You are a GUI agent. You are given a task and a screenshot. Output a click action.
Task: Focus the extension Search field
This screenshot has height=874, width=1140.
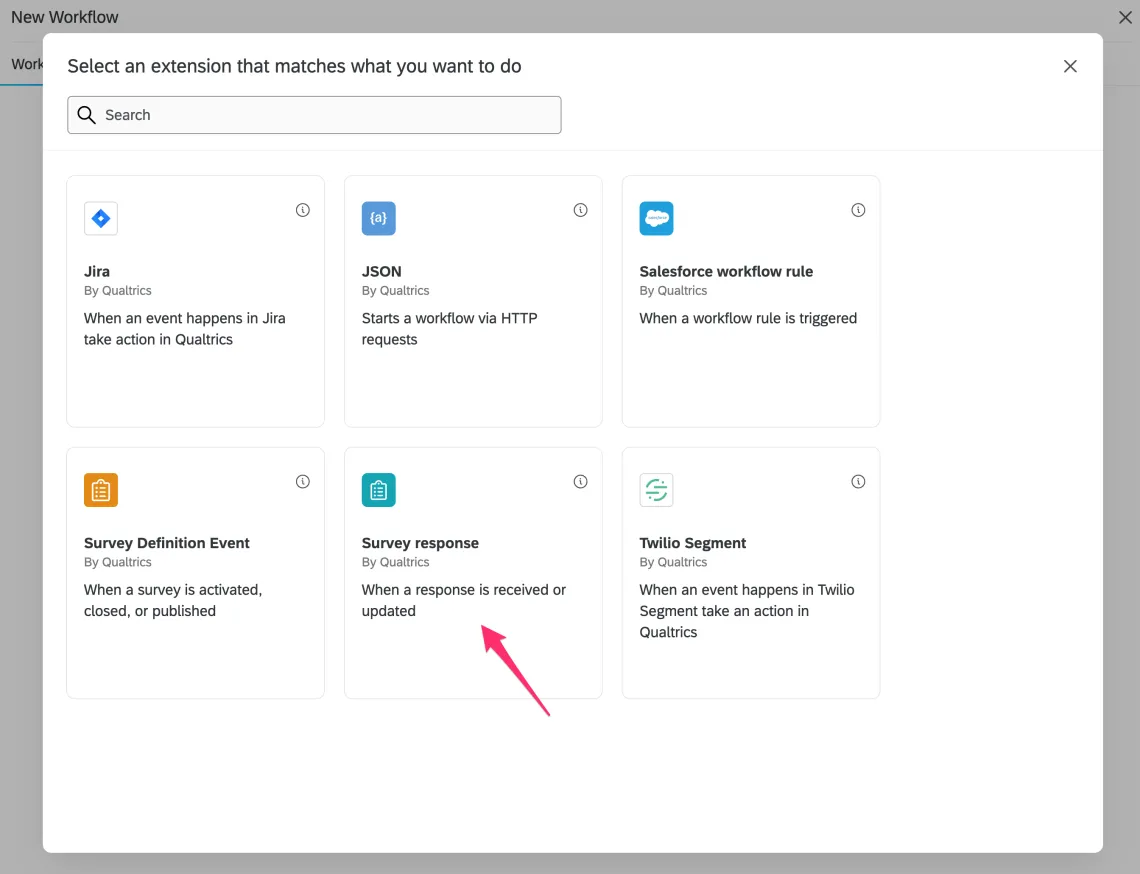coord(314,115)
